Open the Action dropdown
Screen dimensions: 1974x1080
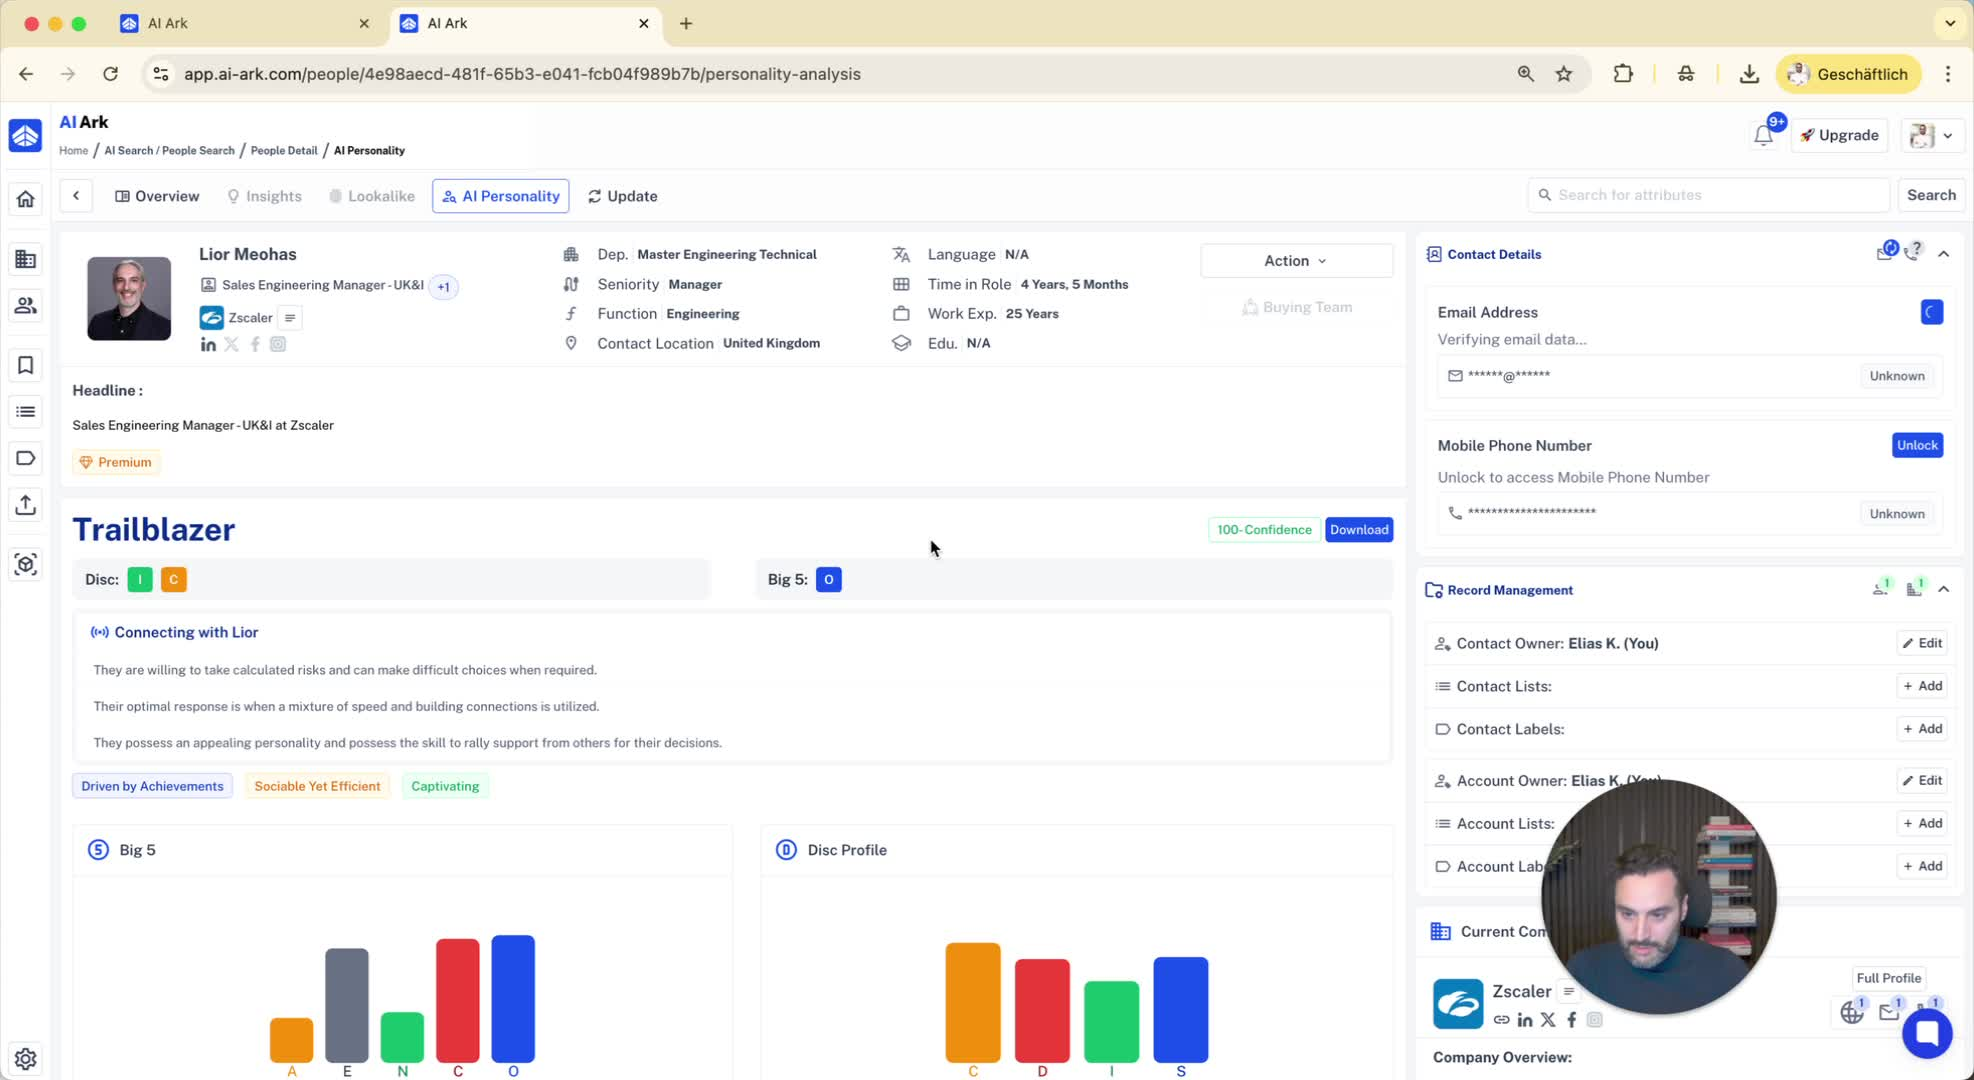click(x=1296, y=261)
